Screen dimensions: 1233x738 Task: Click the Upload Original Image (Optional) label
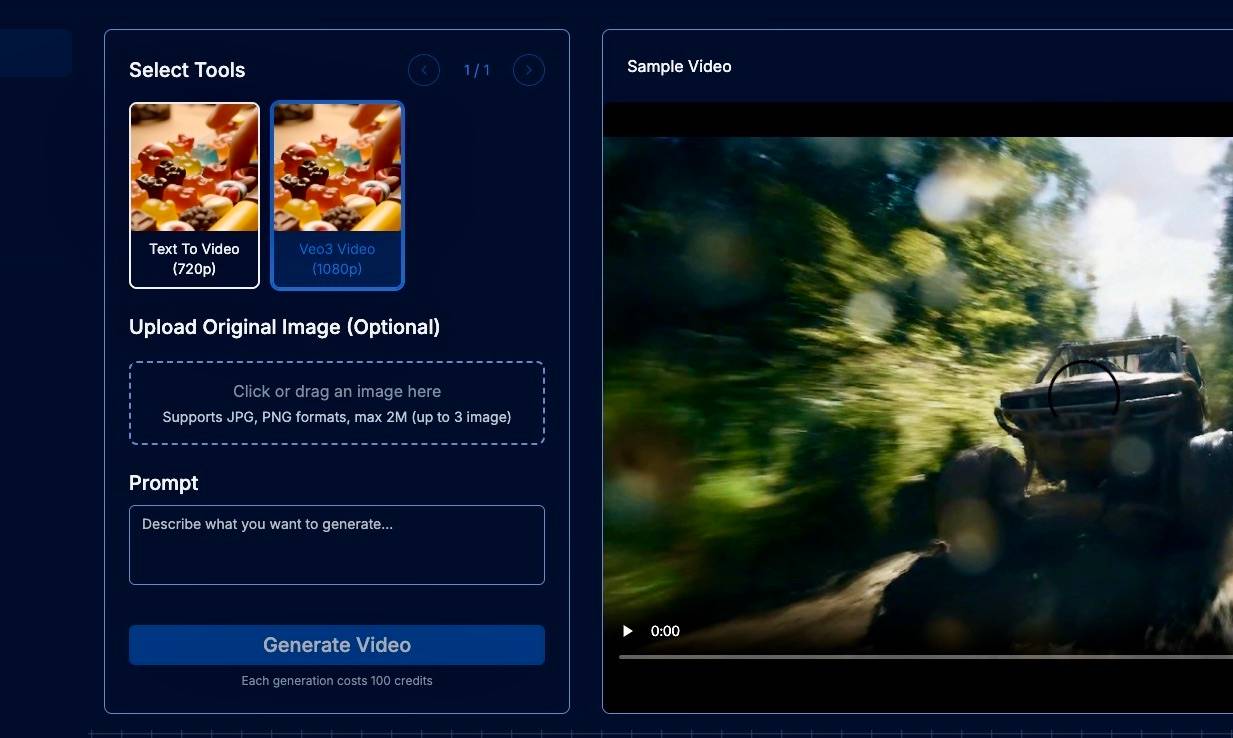coord(284,327)
